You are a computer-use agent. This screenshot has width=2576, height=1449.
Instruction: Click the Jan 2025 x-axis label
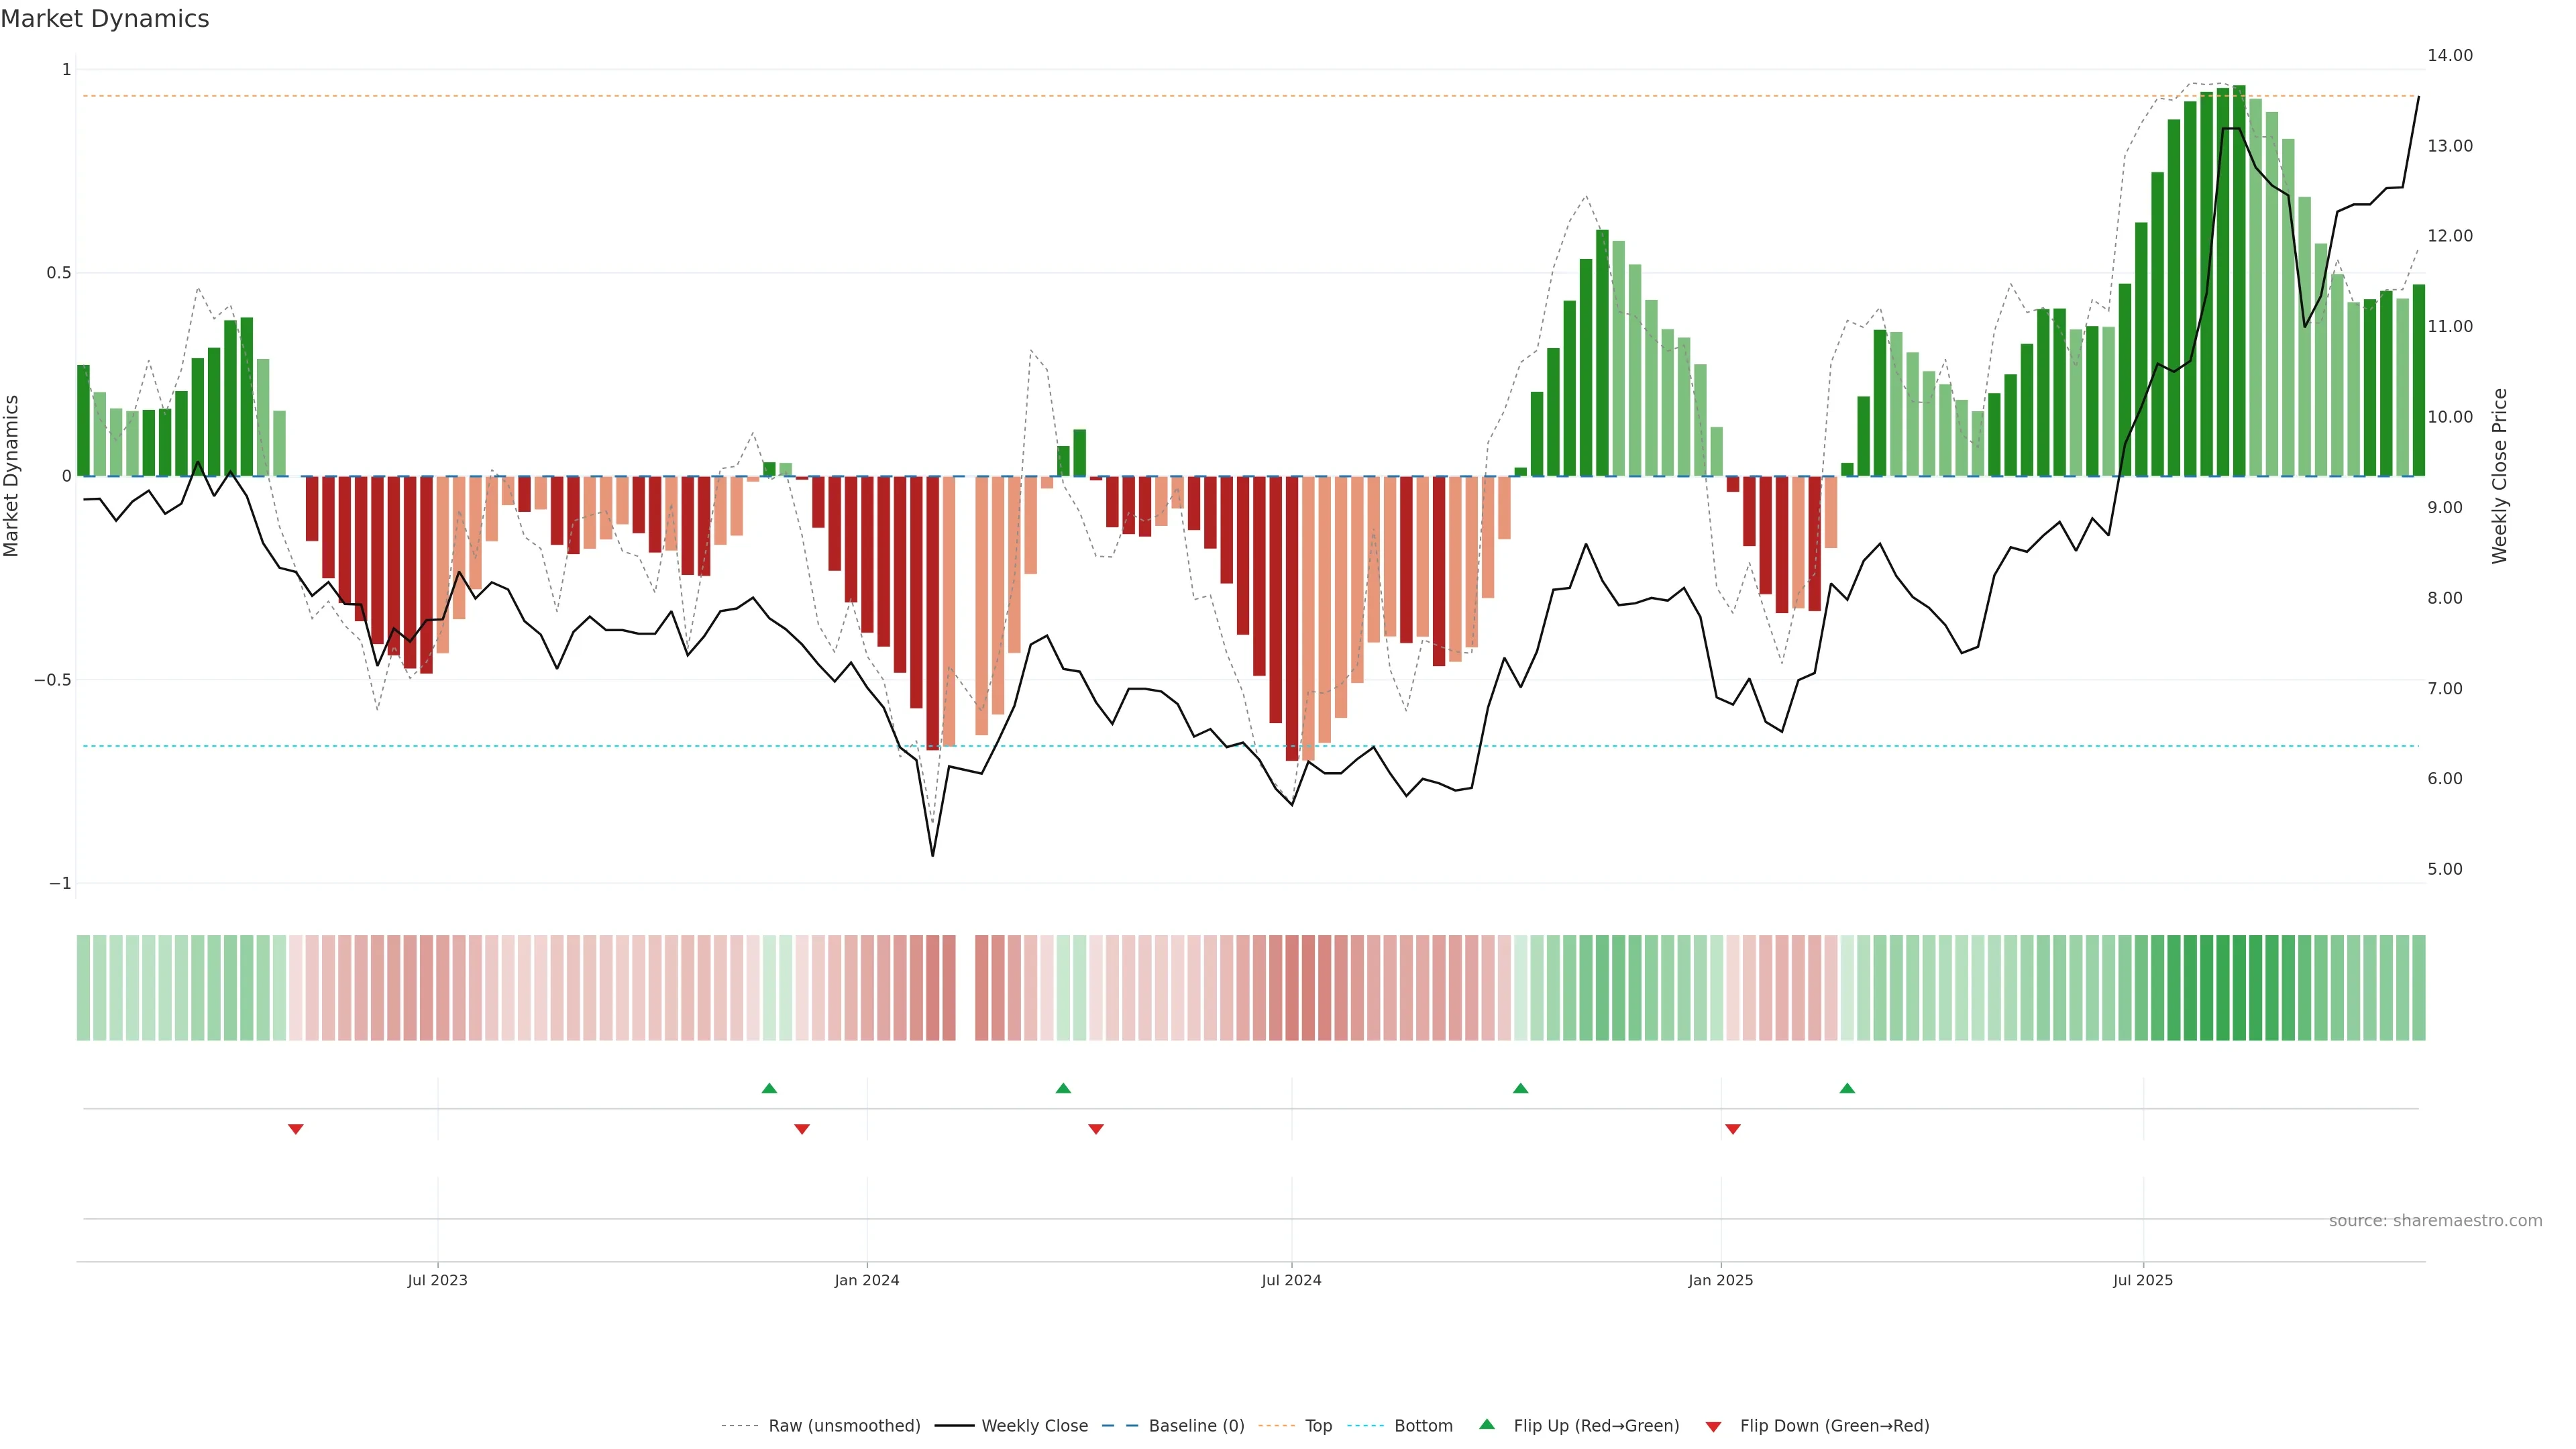pos(1720,1280)
